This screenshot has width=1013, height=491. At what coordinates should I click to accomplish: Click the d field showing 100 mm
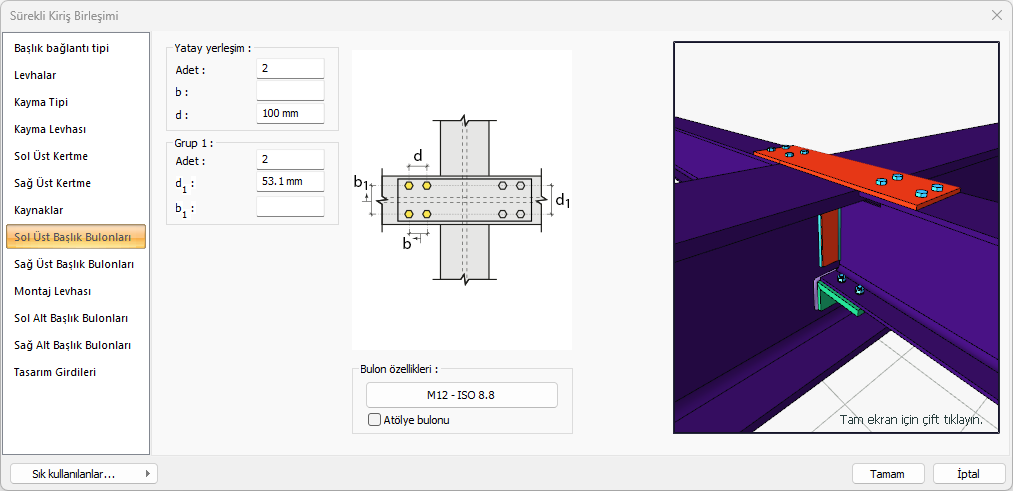click(290, 113)
